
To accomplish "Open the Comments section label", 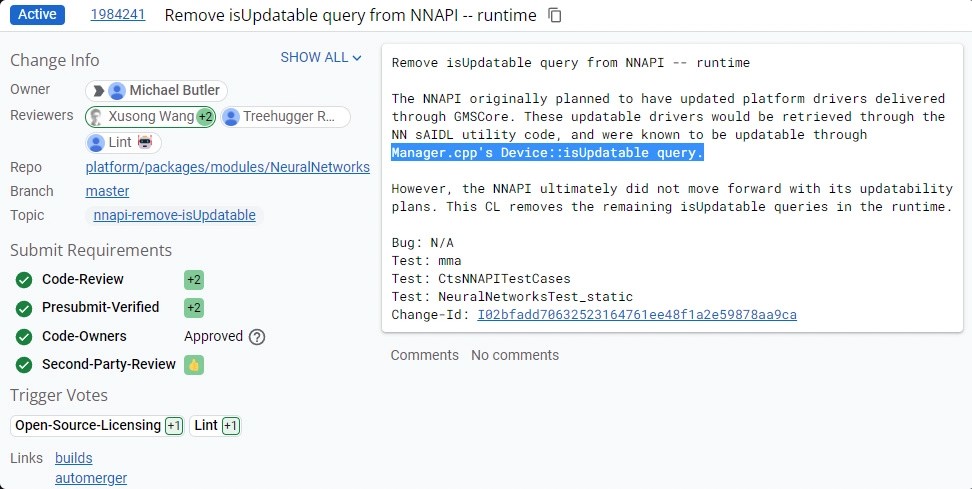I will pos(424,355).
